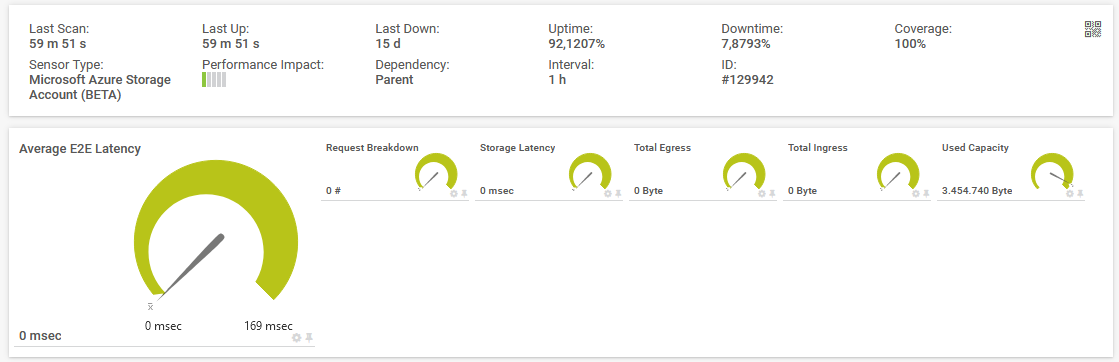Select the Total Egress mini gauge

click(x=744, y=172)
